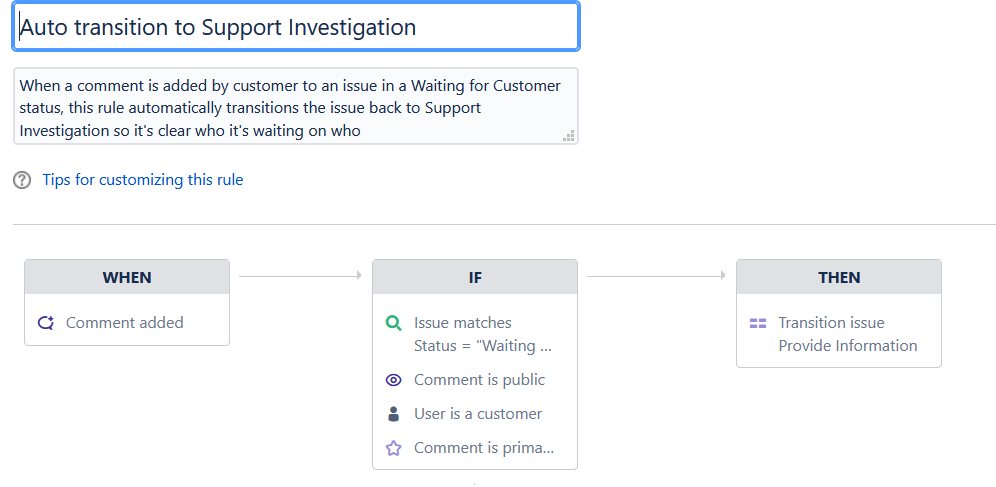
Task: Edit the Comment is primary condition text
Action: [484, 448]
